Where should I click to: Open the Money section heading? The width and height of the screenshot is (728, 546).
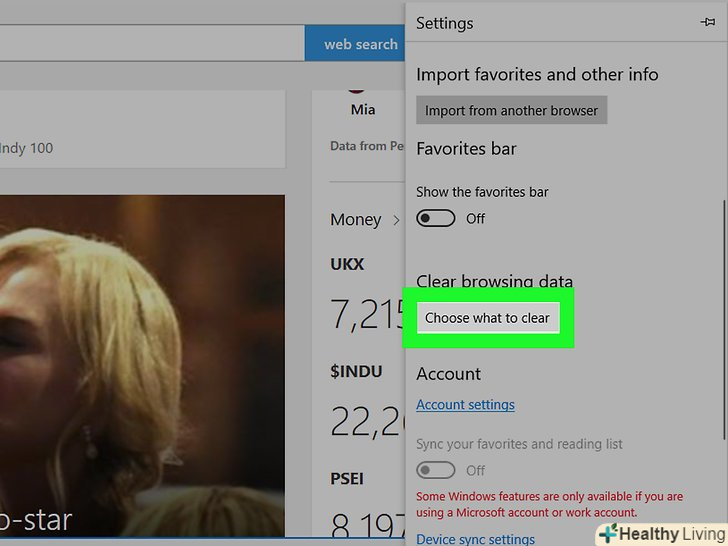pos(356,219)
